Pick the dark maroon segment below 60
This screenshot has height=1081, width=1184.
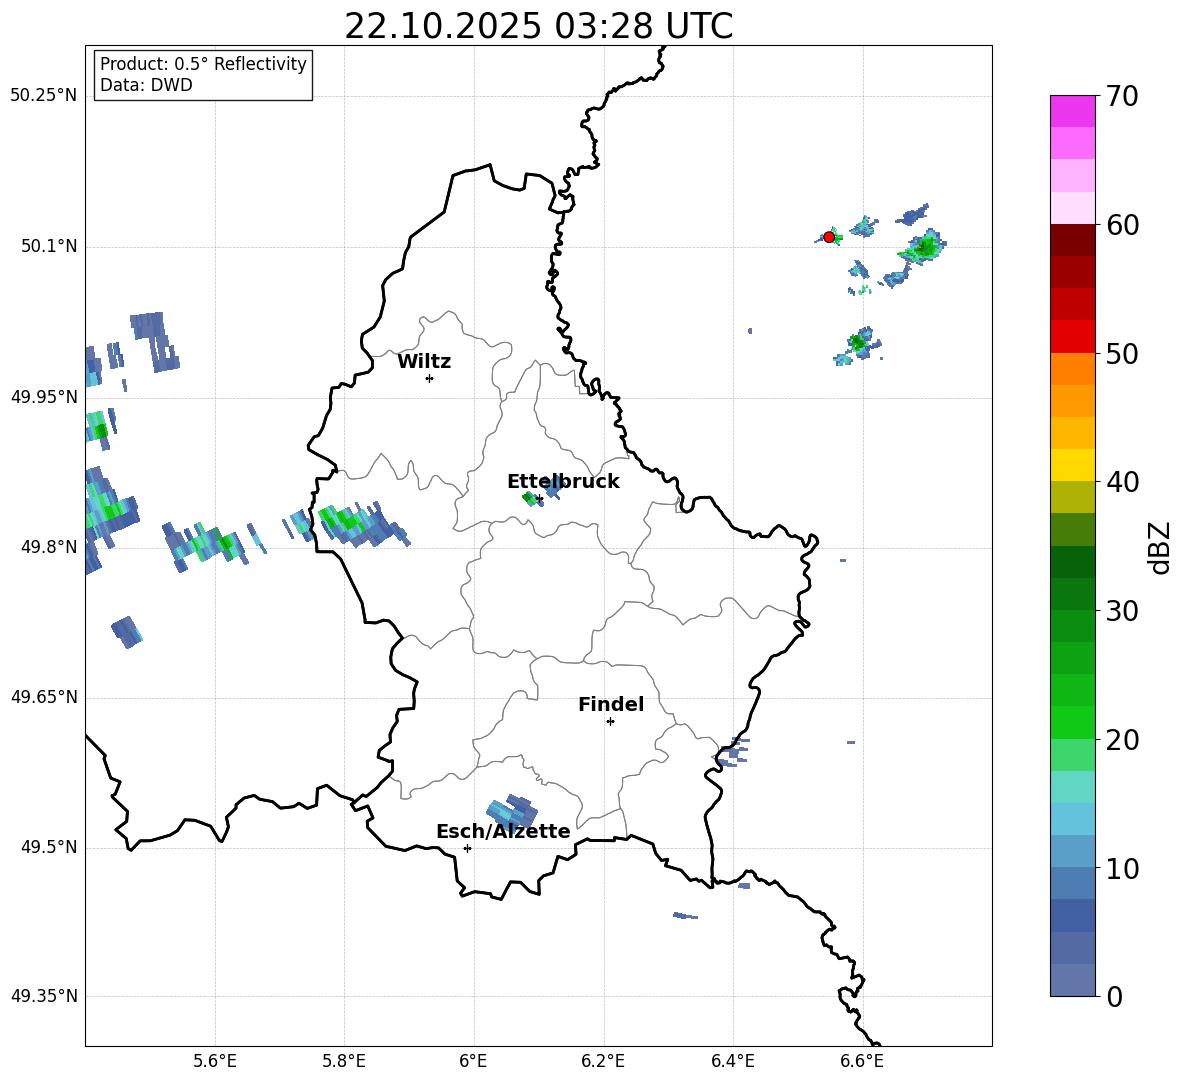(x=1073, y=240)
